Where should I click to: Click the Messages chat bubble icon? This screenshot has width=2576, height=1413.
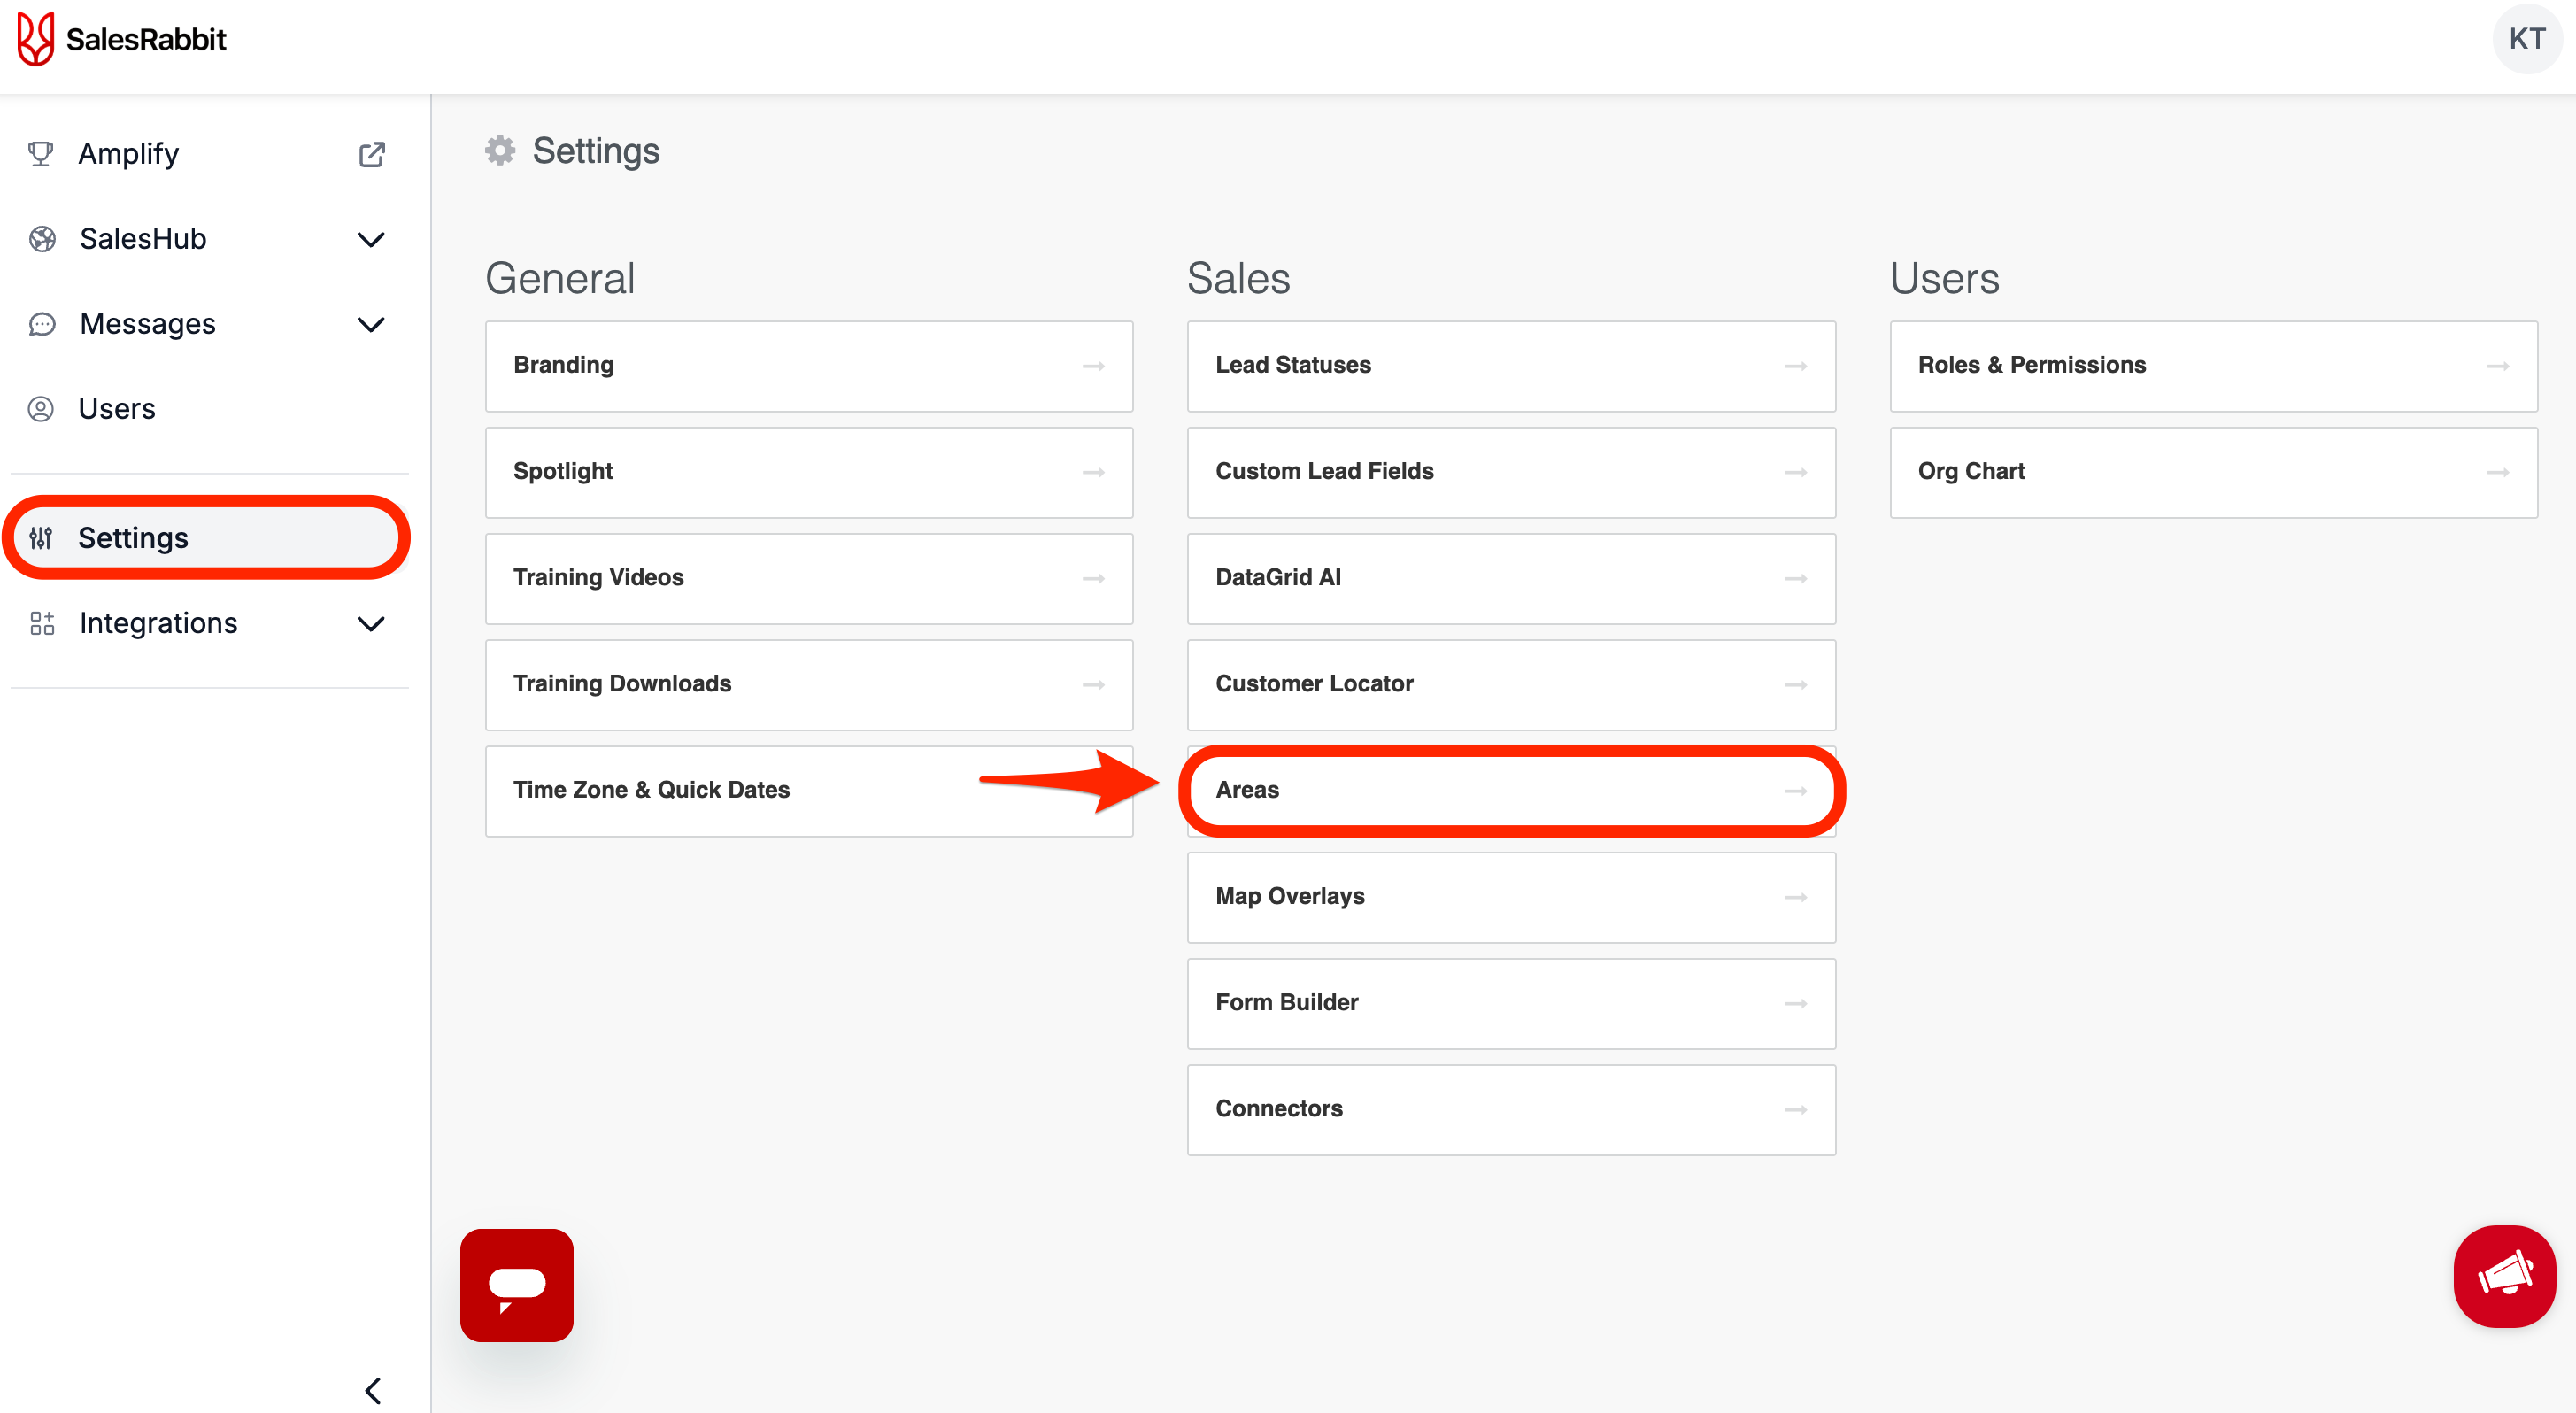[x=42, y=324]
